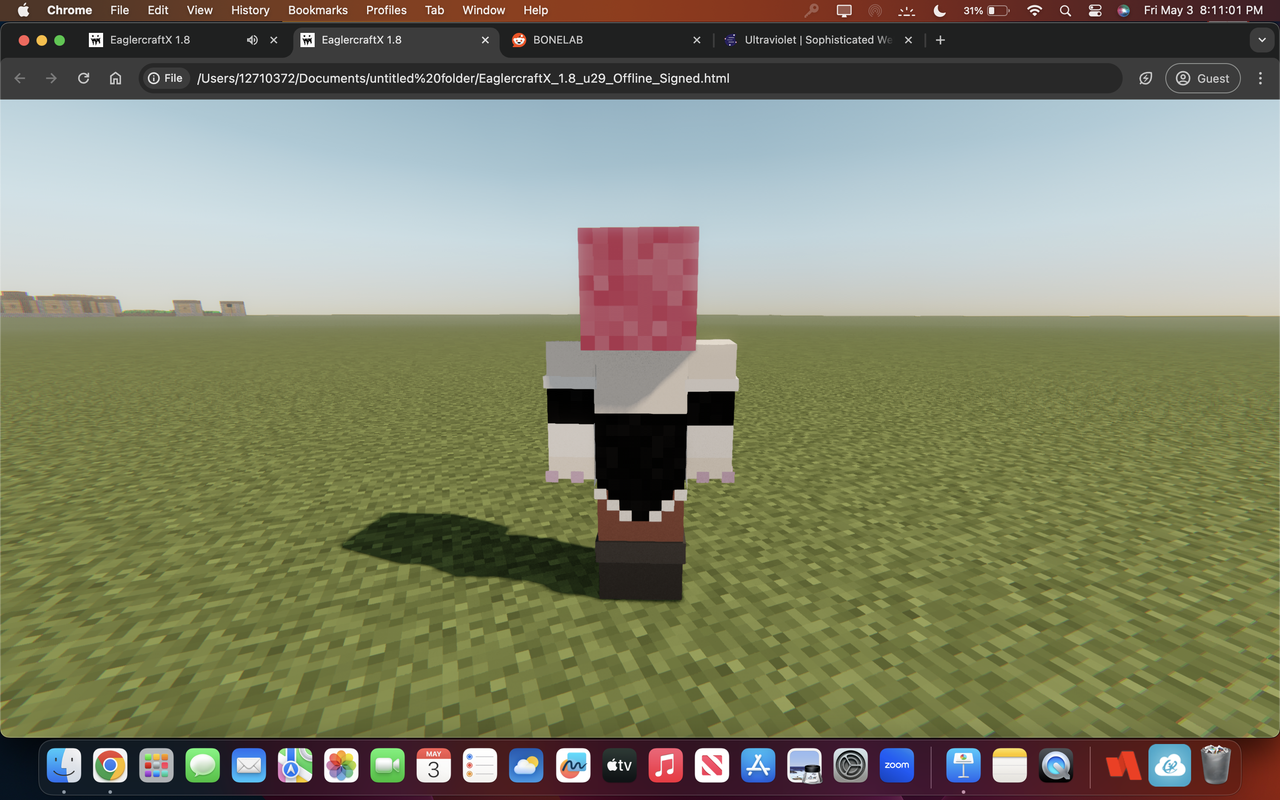Go forward to the next page
Viewport: 1280px width, 800px height.
[x=51, y=78]
